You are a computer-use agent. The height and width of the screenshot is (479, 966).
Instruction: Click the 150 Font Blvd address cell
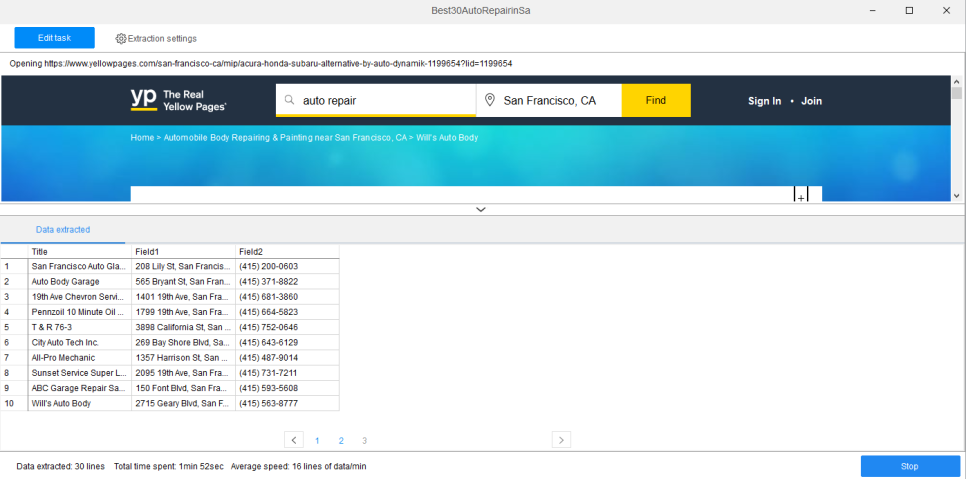point(183,388)
